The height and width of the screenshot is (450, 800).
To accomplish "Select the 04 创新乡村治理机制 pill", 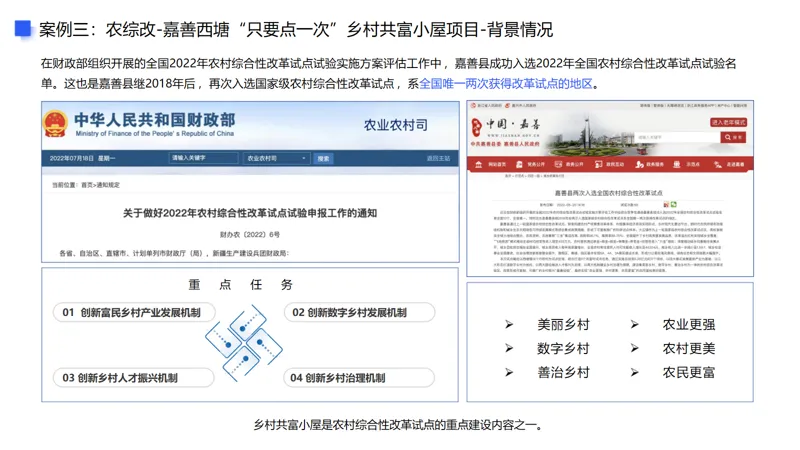I will (x=359, y=378).
